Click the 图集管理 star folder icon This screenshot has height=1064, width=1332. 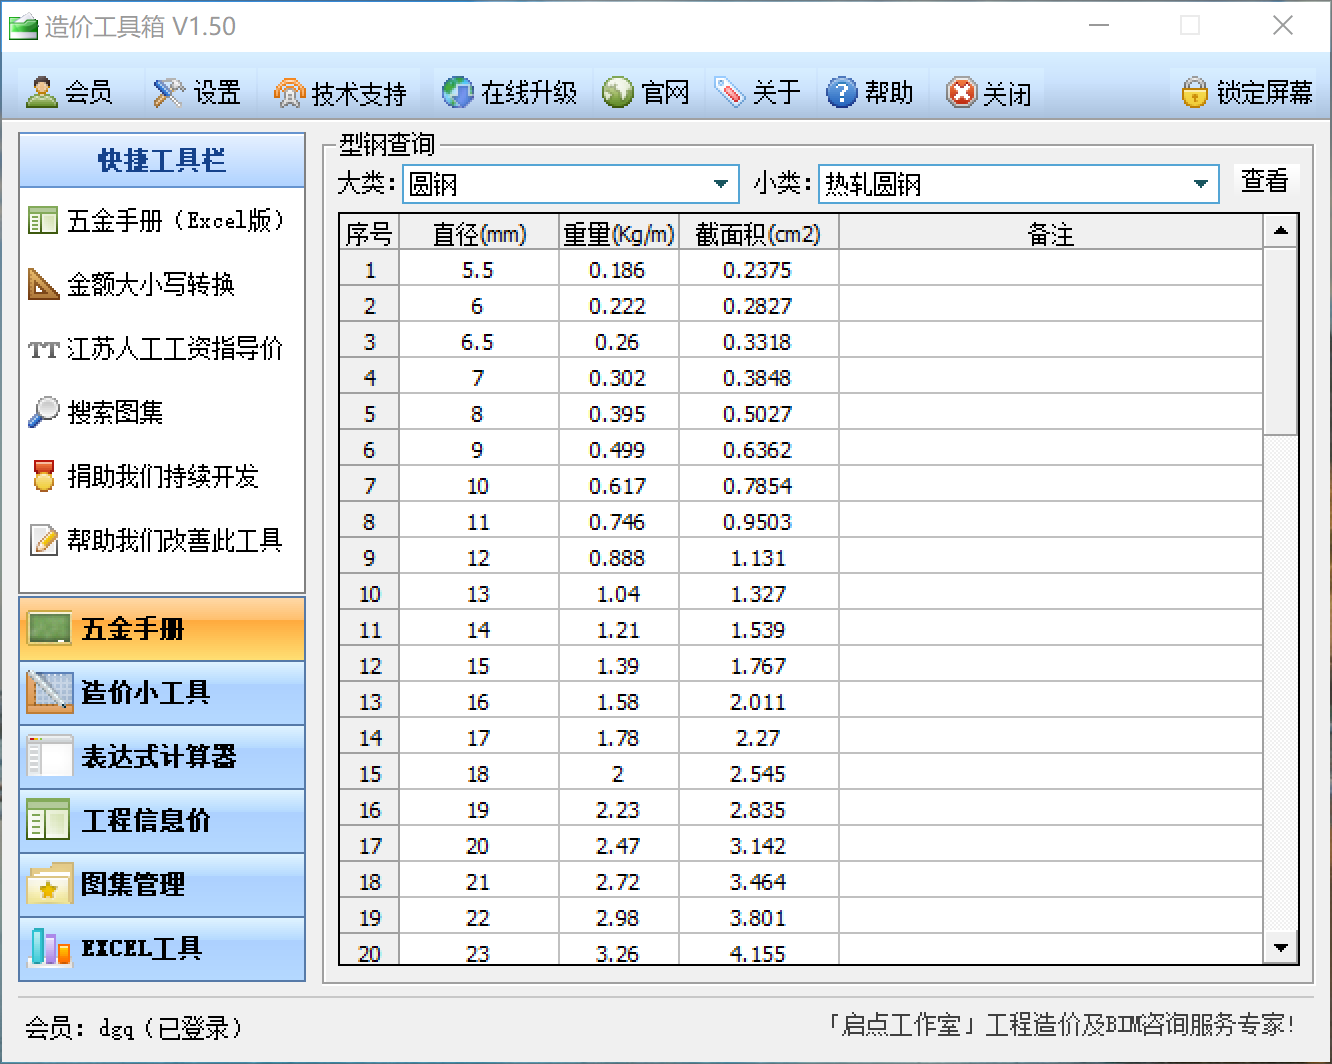(49, 885)
